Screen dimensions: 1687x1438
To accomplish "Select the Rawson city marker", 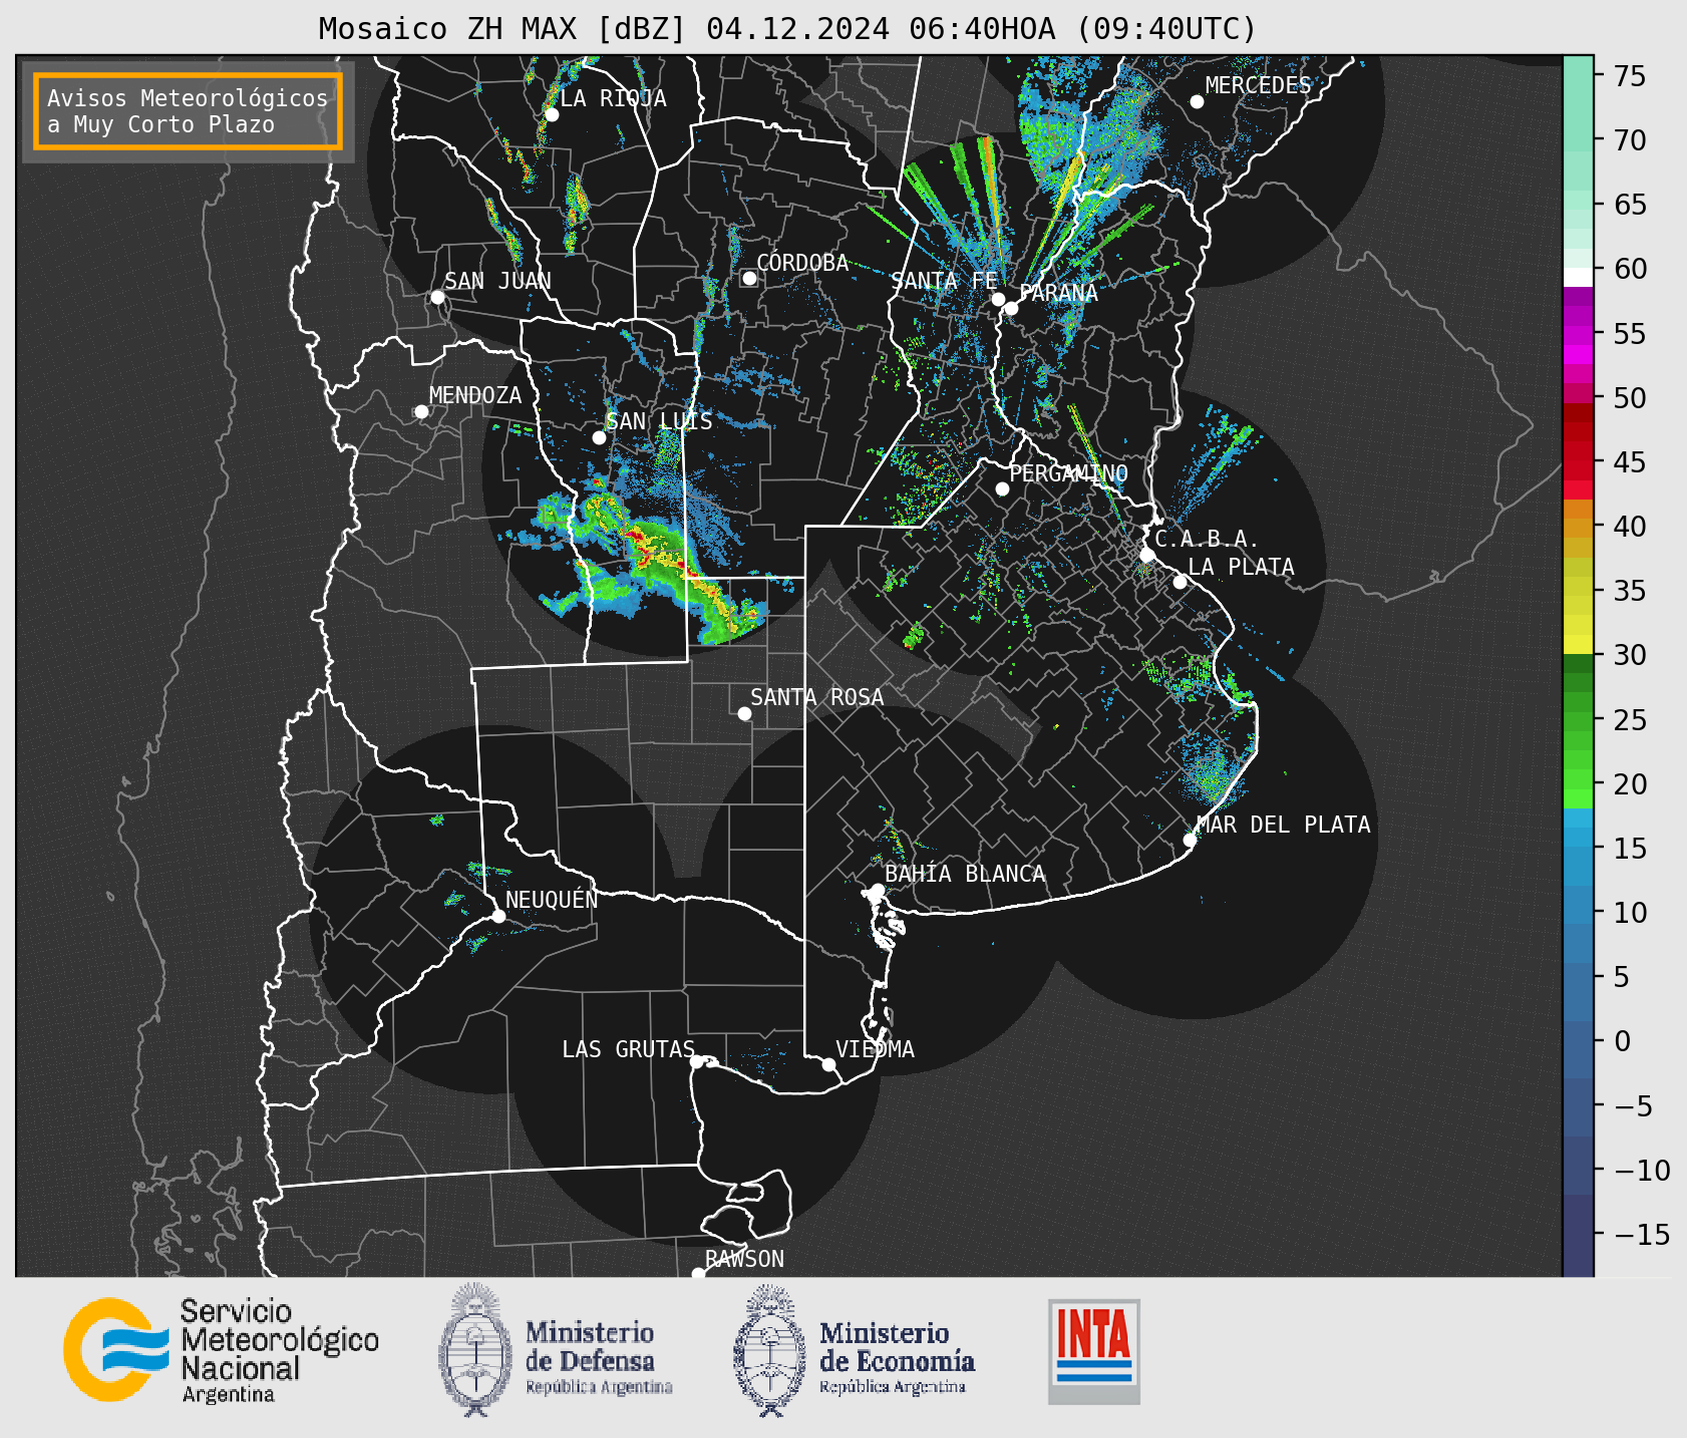I will (x=698, y=1274).
